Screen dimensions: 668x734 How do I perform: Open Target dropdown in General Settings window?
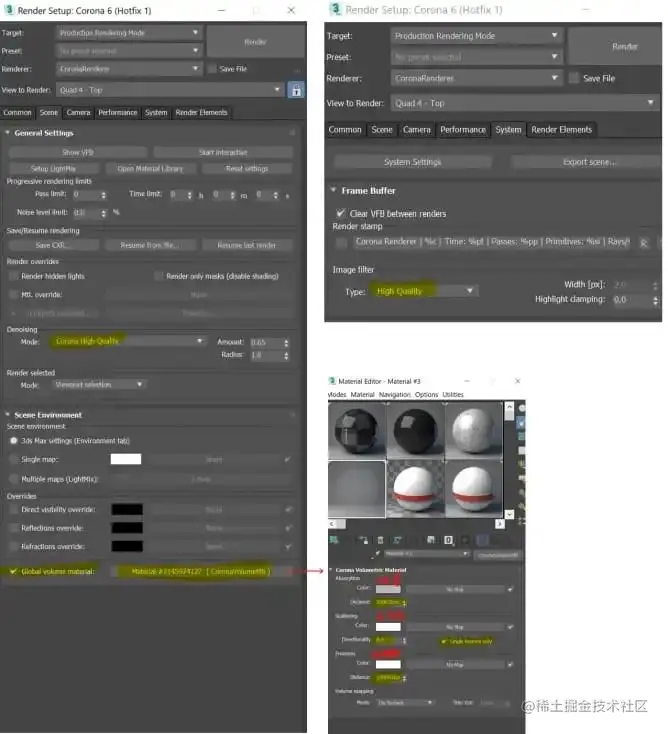129,33
